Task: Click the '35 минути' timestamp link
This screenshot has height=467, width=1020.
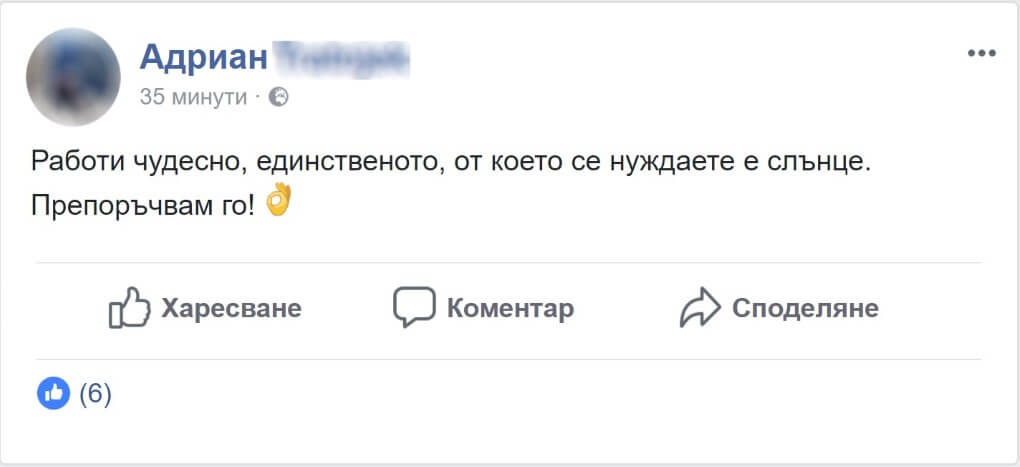Action: tap(193, 97)
